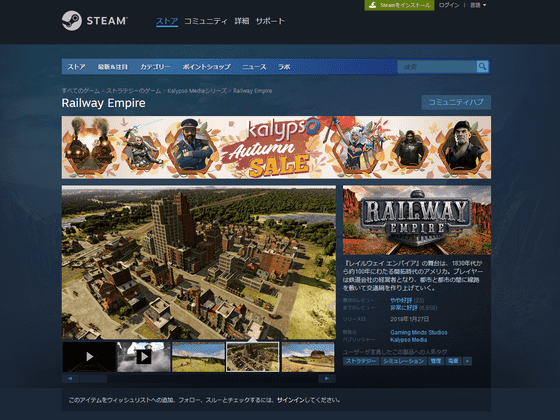This screenshot has width=560, height=420.
Task: Click the Railway Empire header image
Action: click(x=417, y=220)
